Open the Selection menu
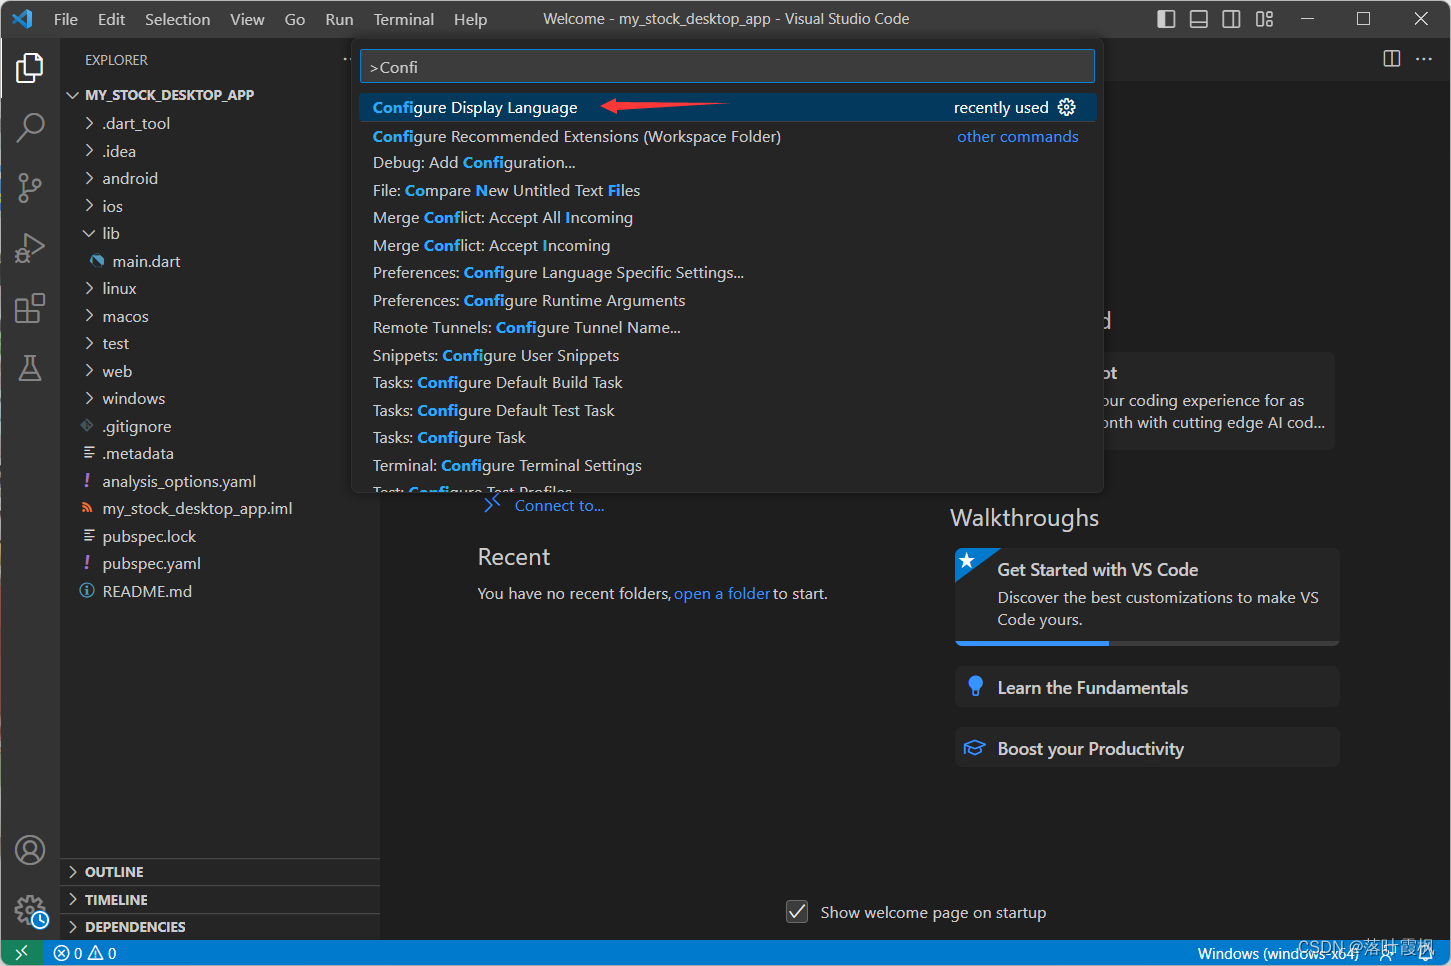 [x=177, y=19]
